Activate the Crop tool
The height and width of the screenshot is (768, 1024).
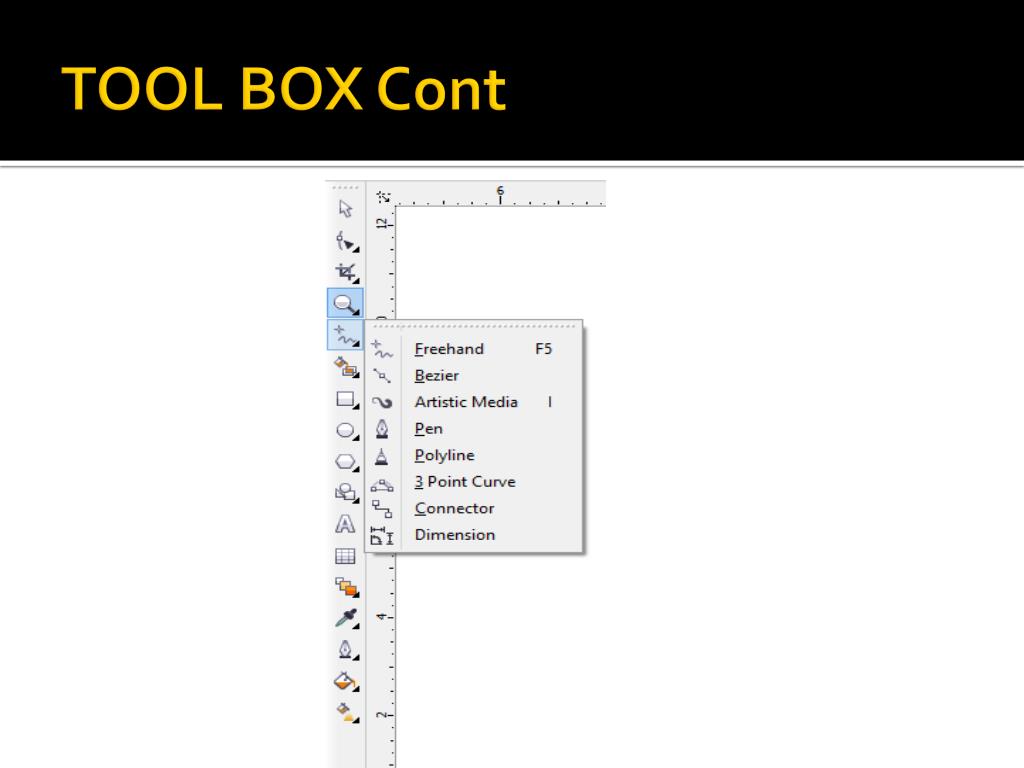346,272
